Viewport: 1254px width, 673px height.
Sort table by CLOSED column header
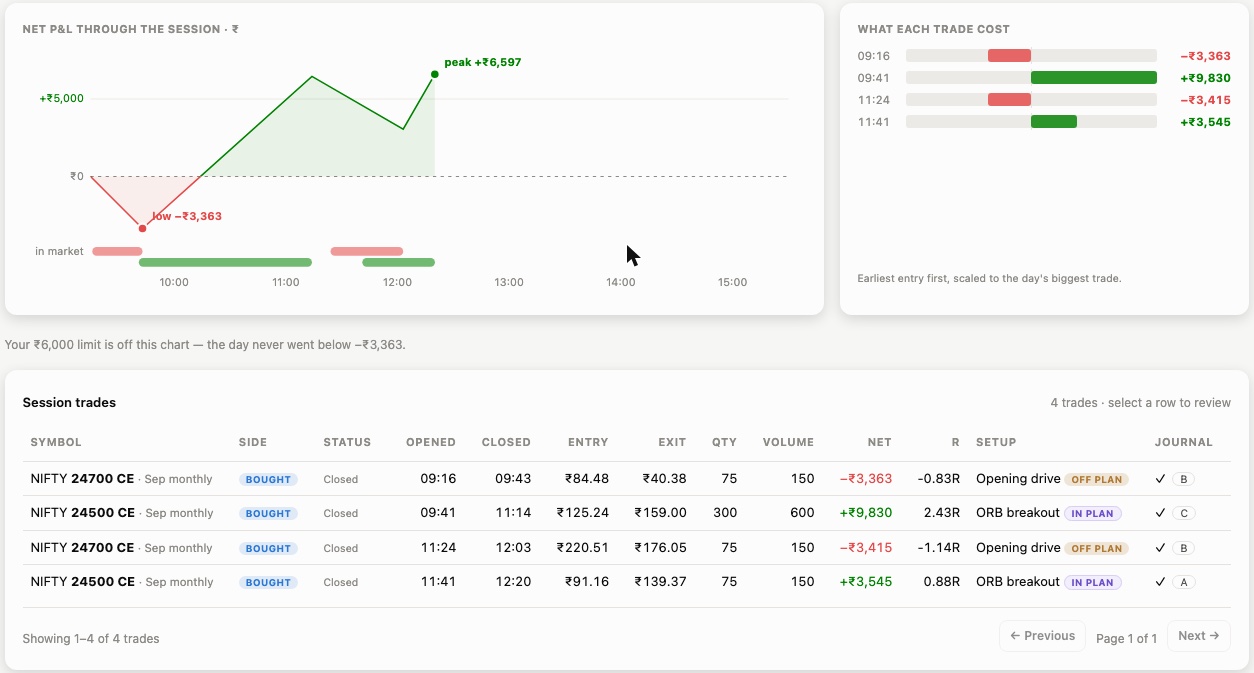(x=506, y=442)
